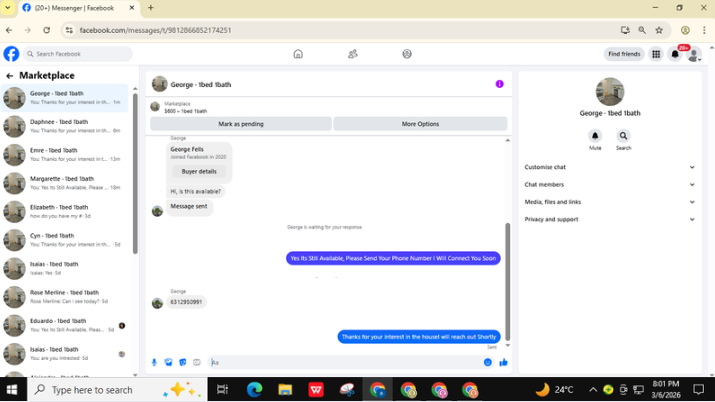This screenshot has width=715, height=402.
Task: Open the Cyn - 1bed 1bath conversation
Action: (x=65, y=240)
